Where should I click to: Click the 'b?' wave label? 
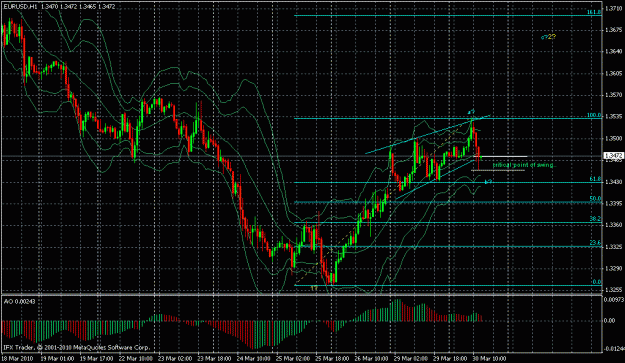(x=488, y=182)
